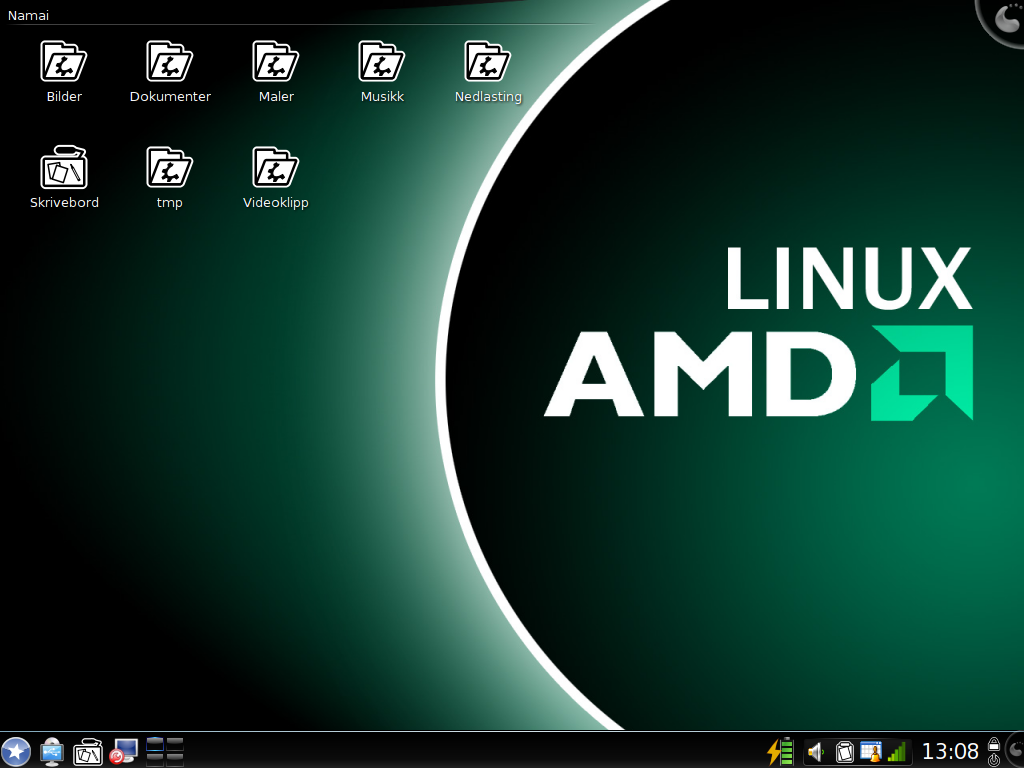Click the 13:08 digital clock
The image size is (1024, 768).
(x=950, y=752)
